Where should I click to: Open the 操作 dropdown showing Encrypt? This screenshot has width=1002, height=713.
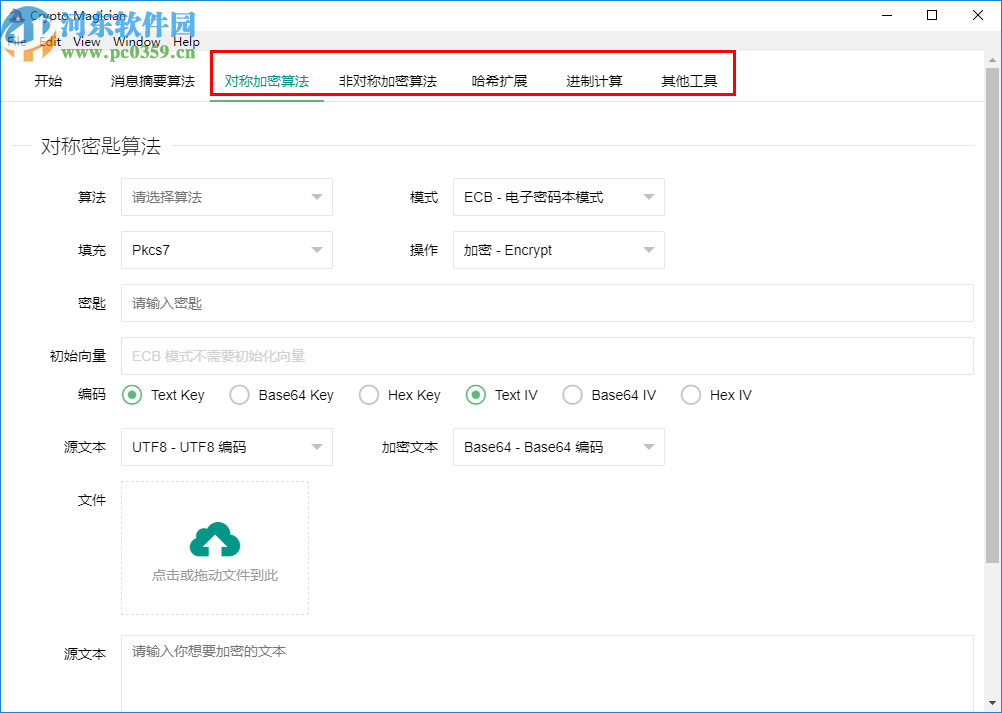tap(558, 250)
